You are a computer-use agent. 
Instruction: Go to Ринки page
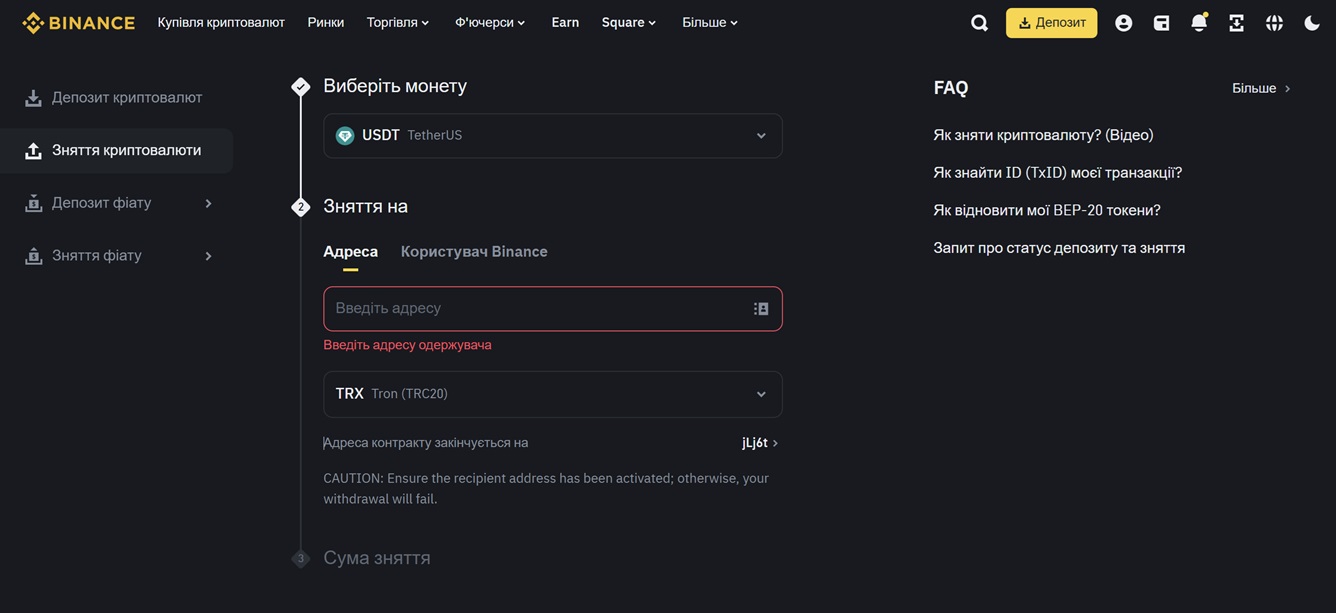point(326,22)
